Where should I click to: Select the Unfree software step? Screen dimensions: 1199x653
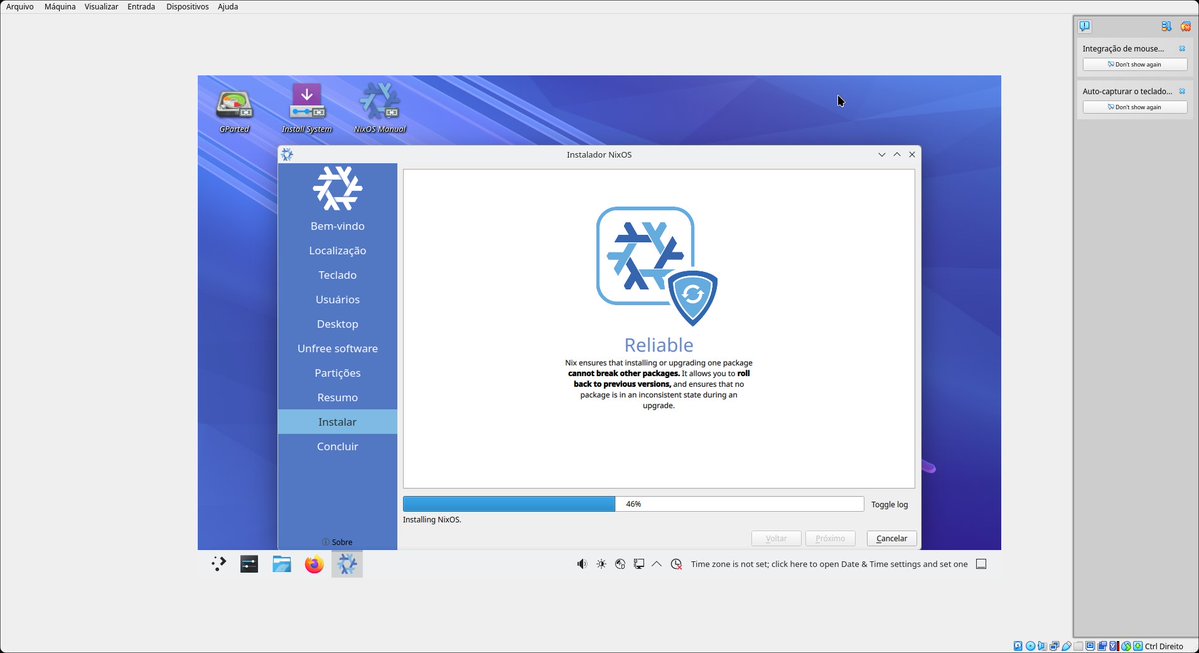click(x=337, y=349)
